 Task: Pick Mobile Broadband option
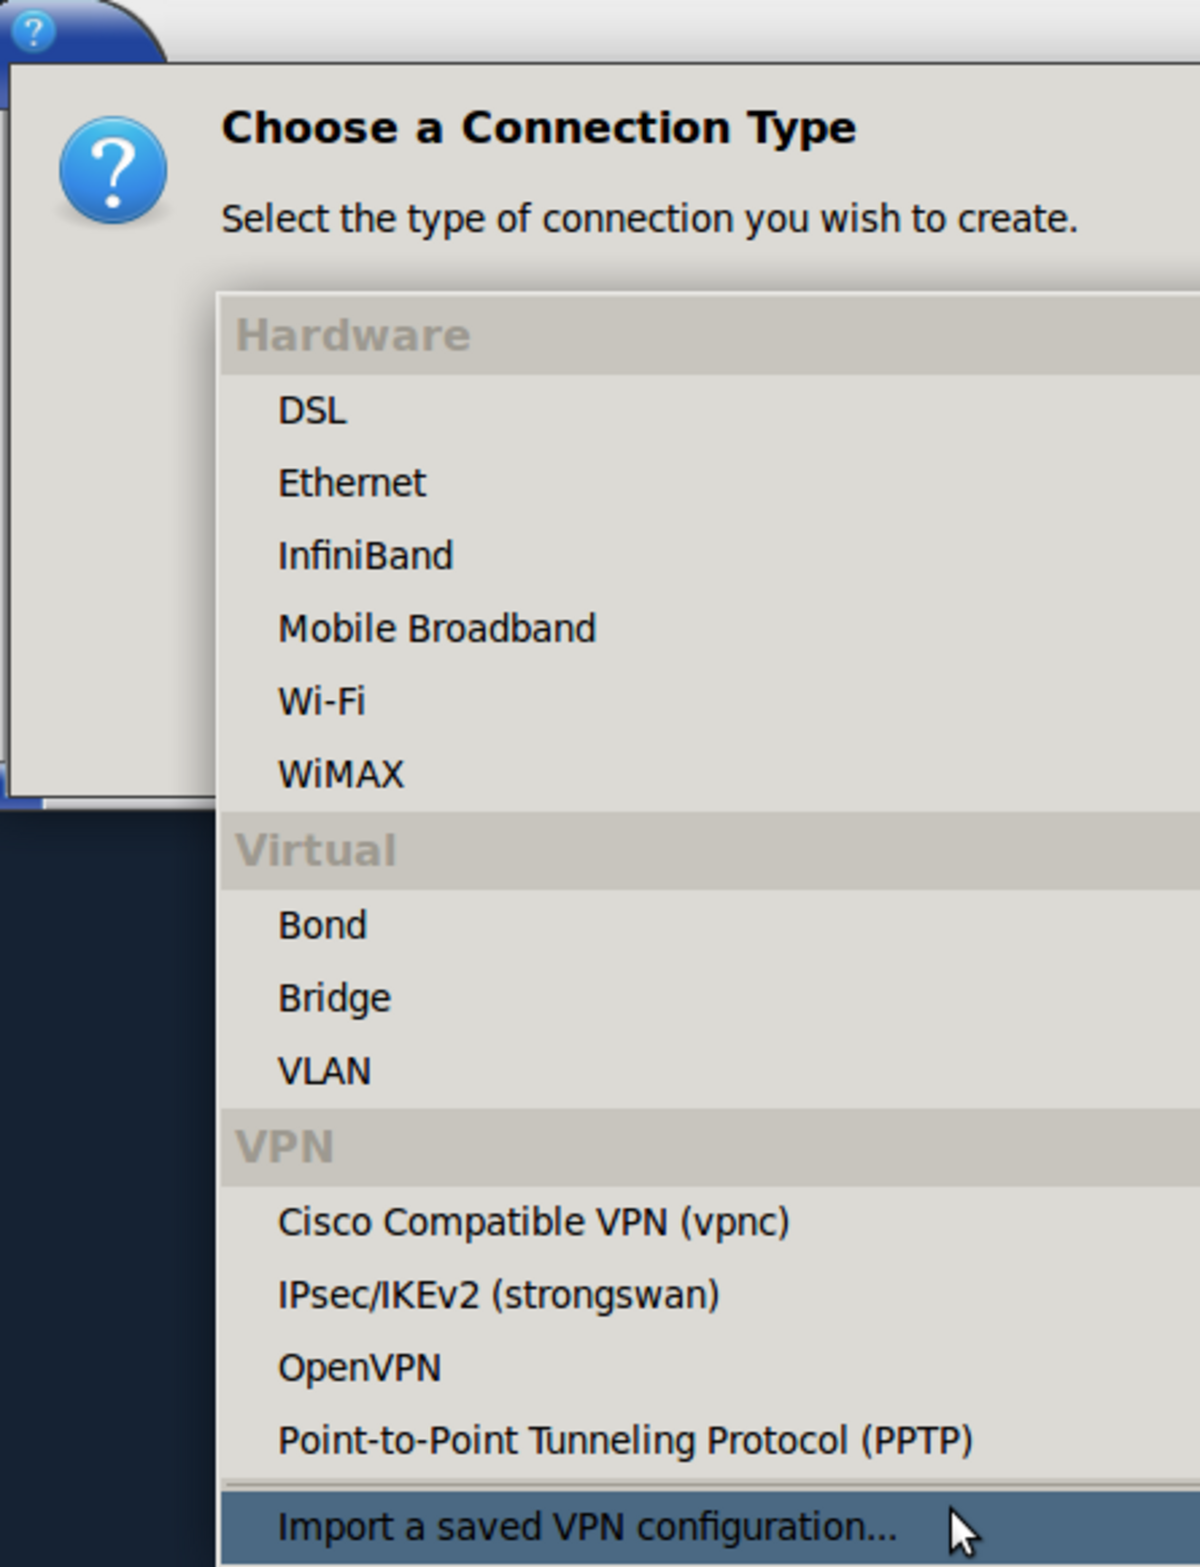click(x=437, y=629)
